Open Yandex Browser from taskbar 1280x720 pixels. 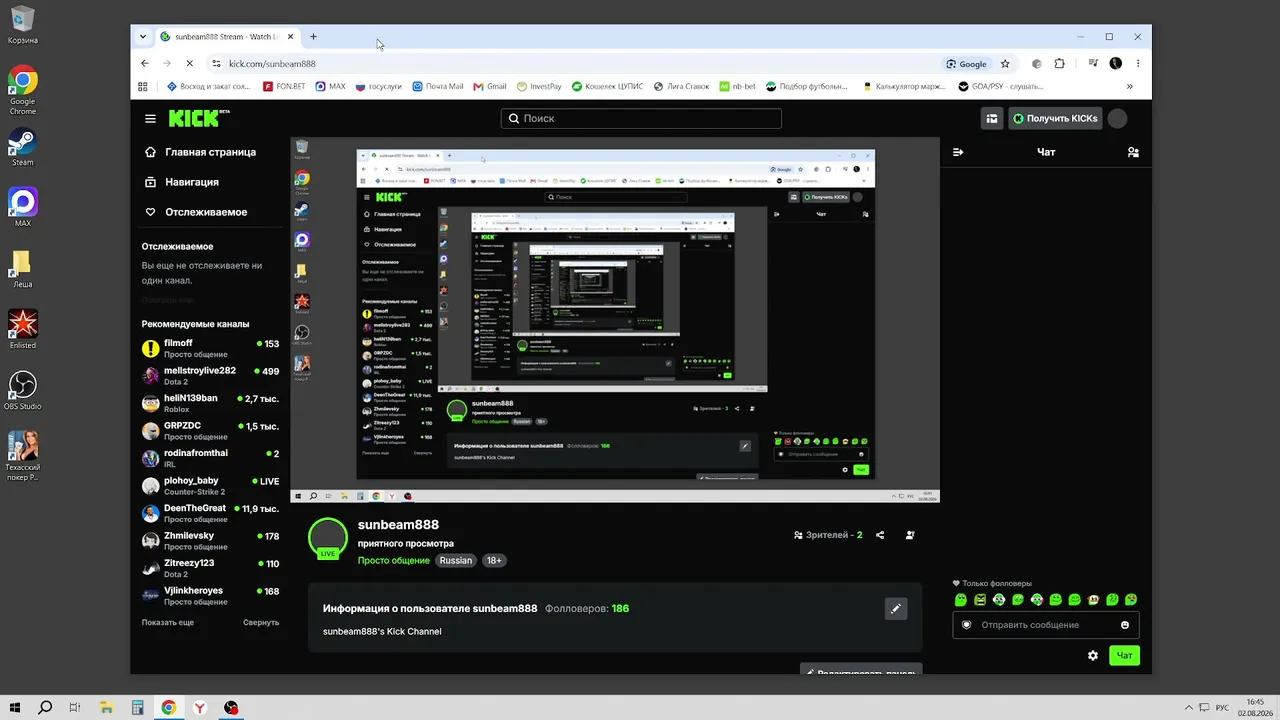point(200,708)
